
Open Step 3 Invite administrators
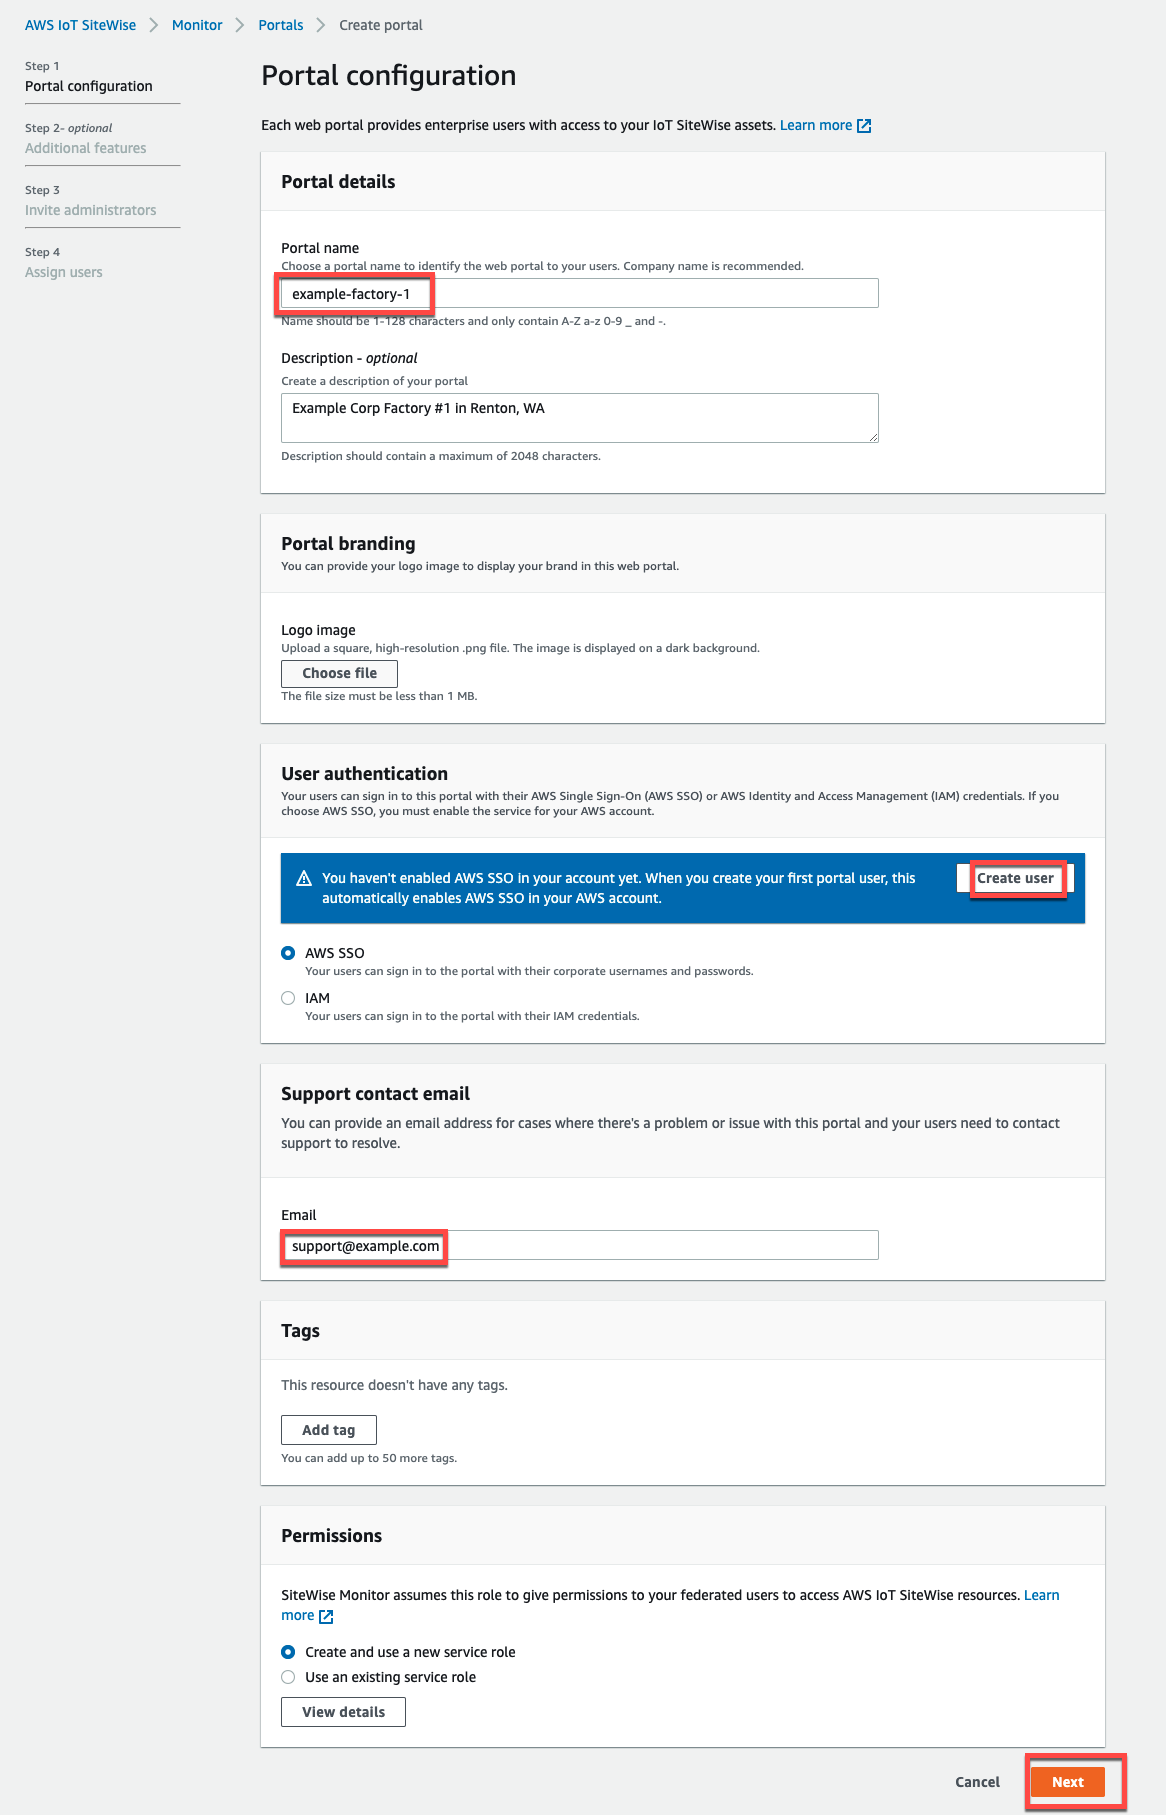91,210
